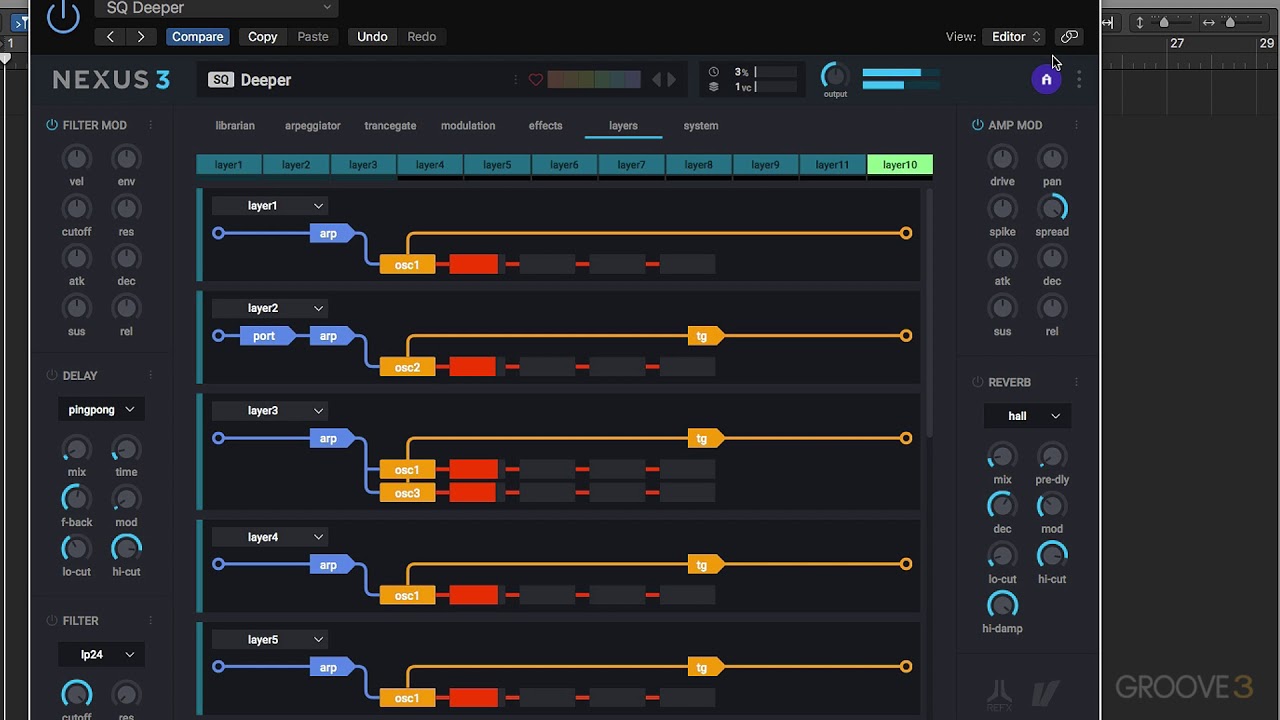Image resolution: width=1280 pixels, height=720 pixels.
Task: Click the input circle node of layer3
Action: (219, 438)
